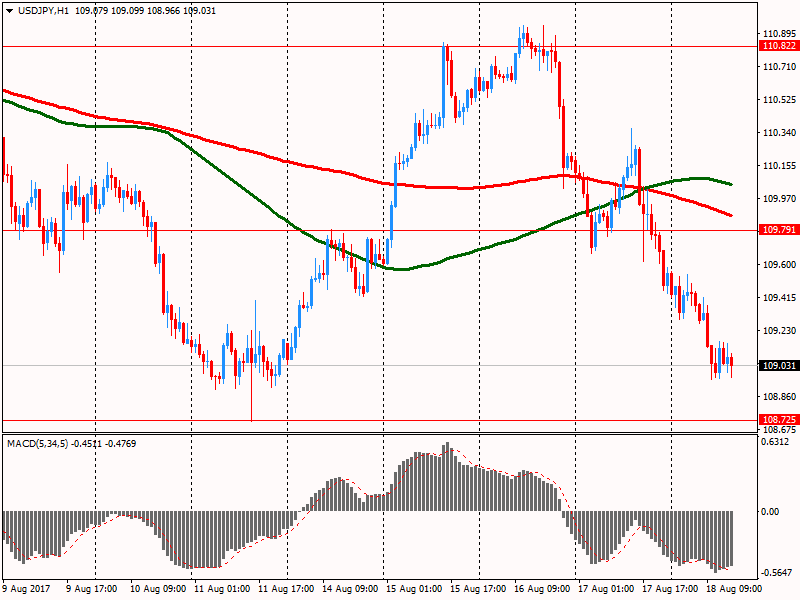The image size is (800, 600).
Task: Select the 110.822 red price level label
Action: [779, 46]
